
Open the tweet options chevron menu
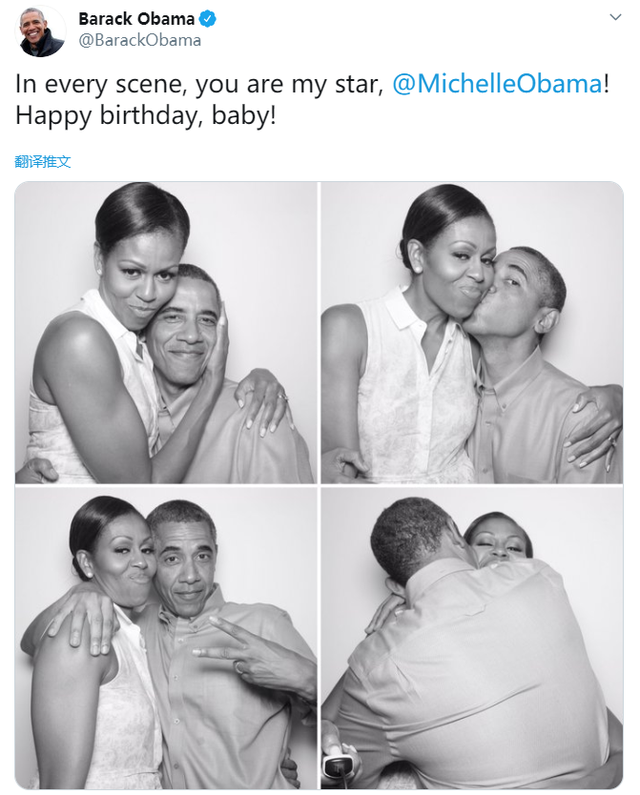[x=614, y=19]
